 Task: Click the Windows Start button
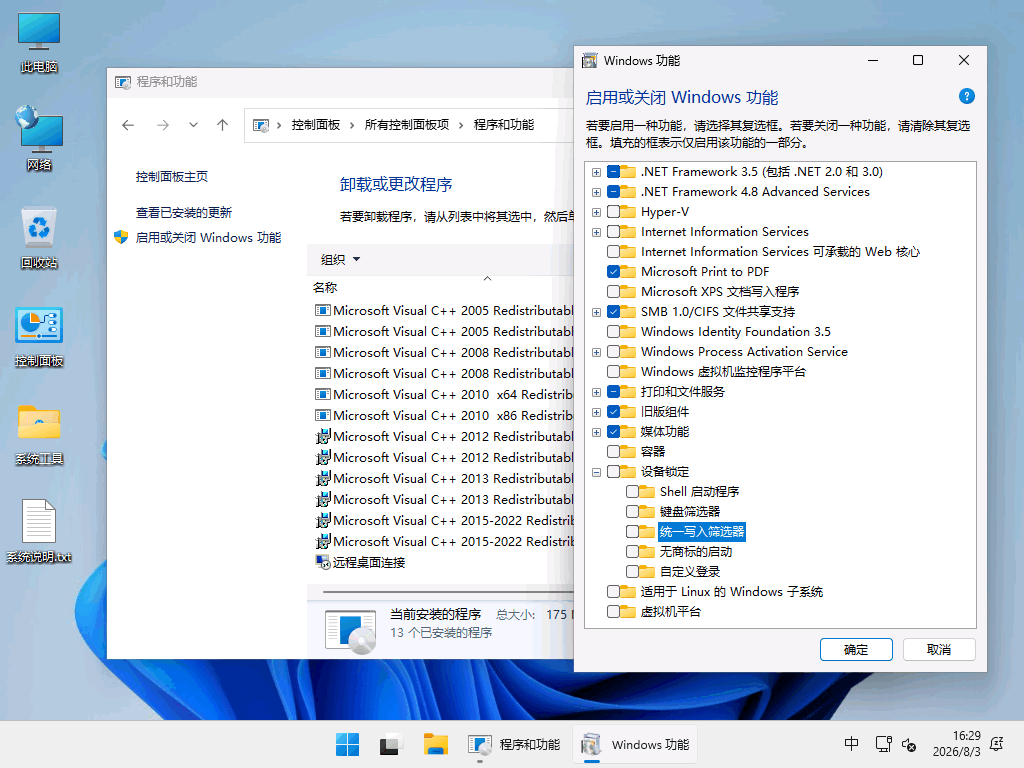point(347,744)
